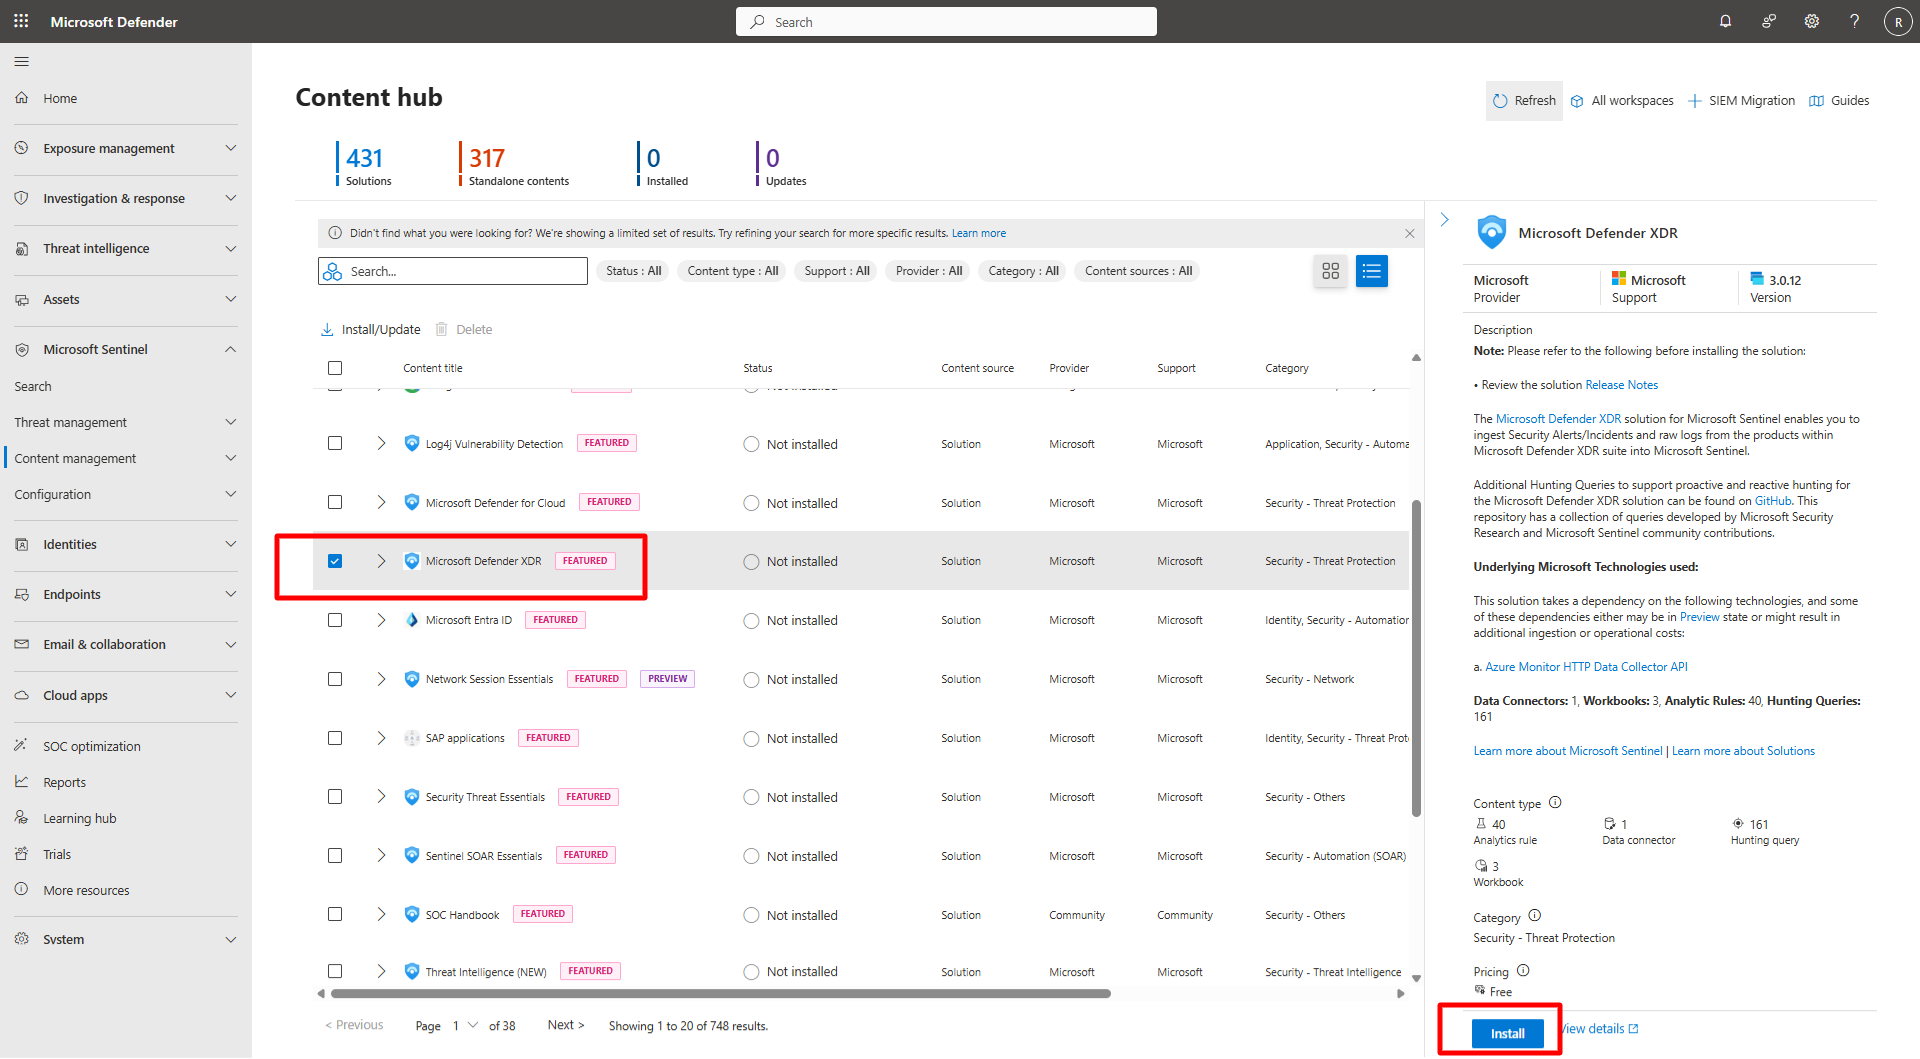
Task: Expand Threat intelligence menu
Action: click(x=126, y=248)
